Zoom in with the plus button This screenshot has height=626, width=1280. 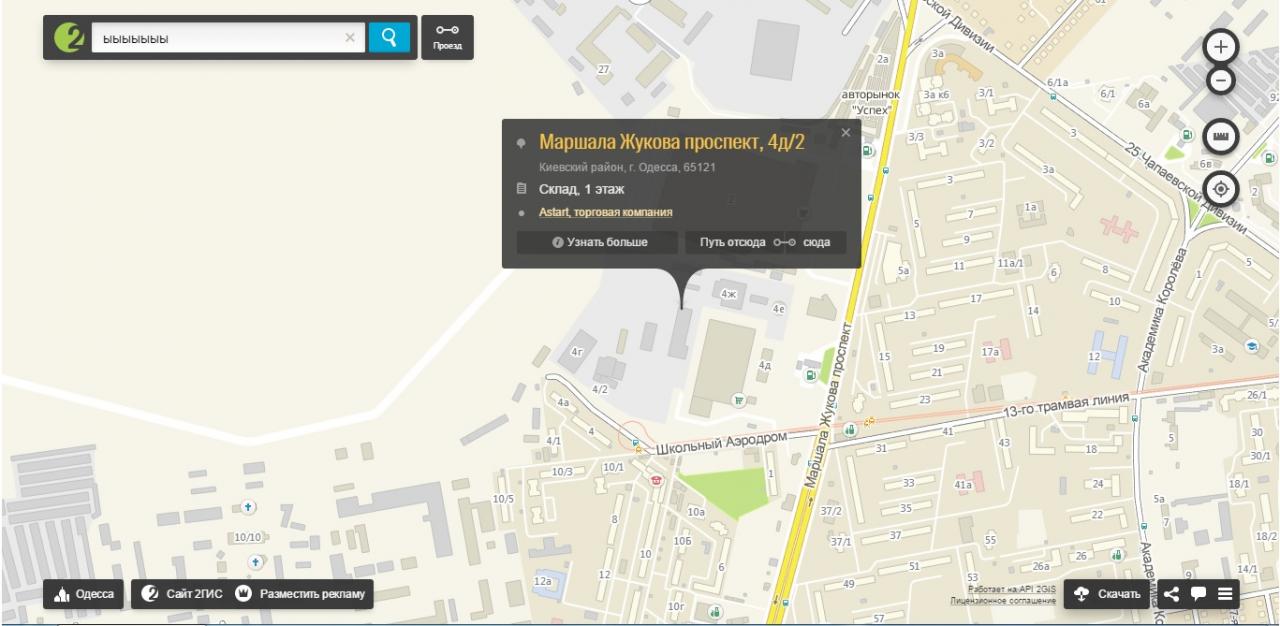(1221, 46)
